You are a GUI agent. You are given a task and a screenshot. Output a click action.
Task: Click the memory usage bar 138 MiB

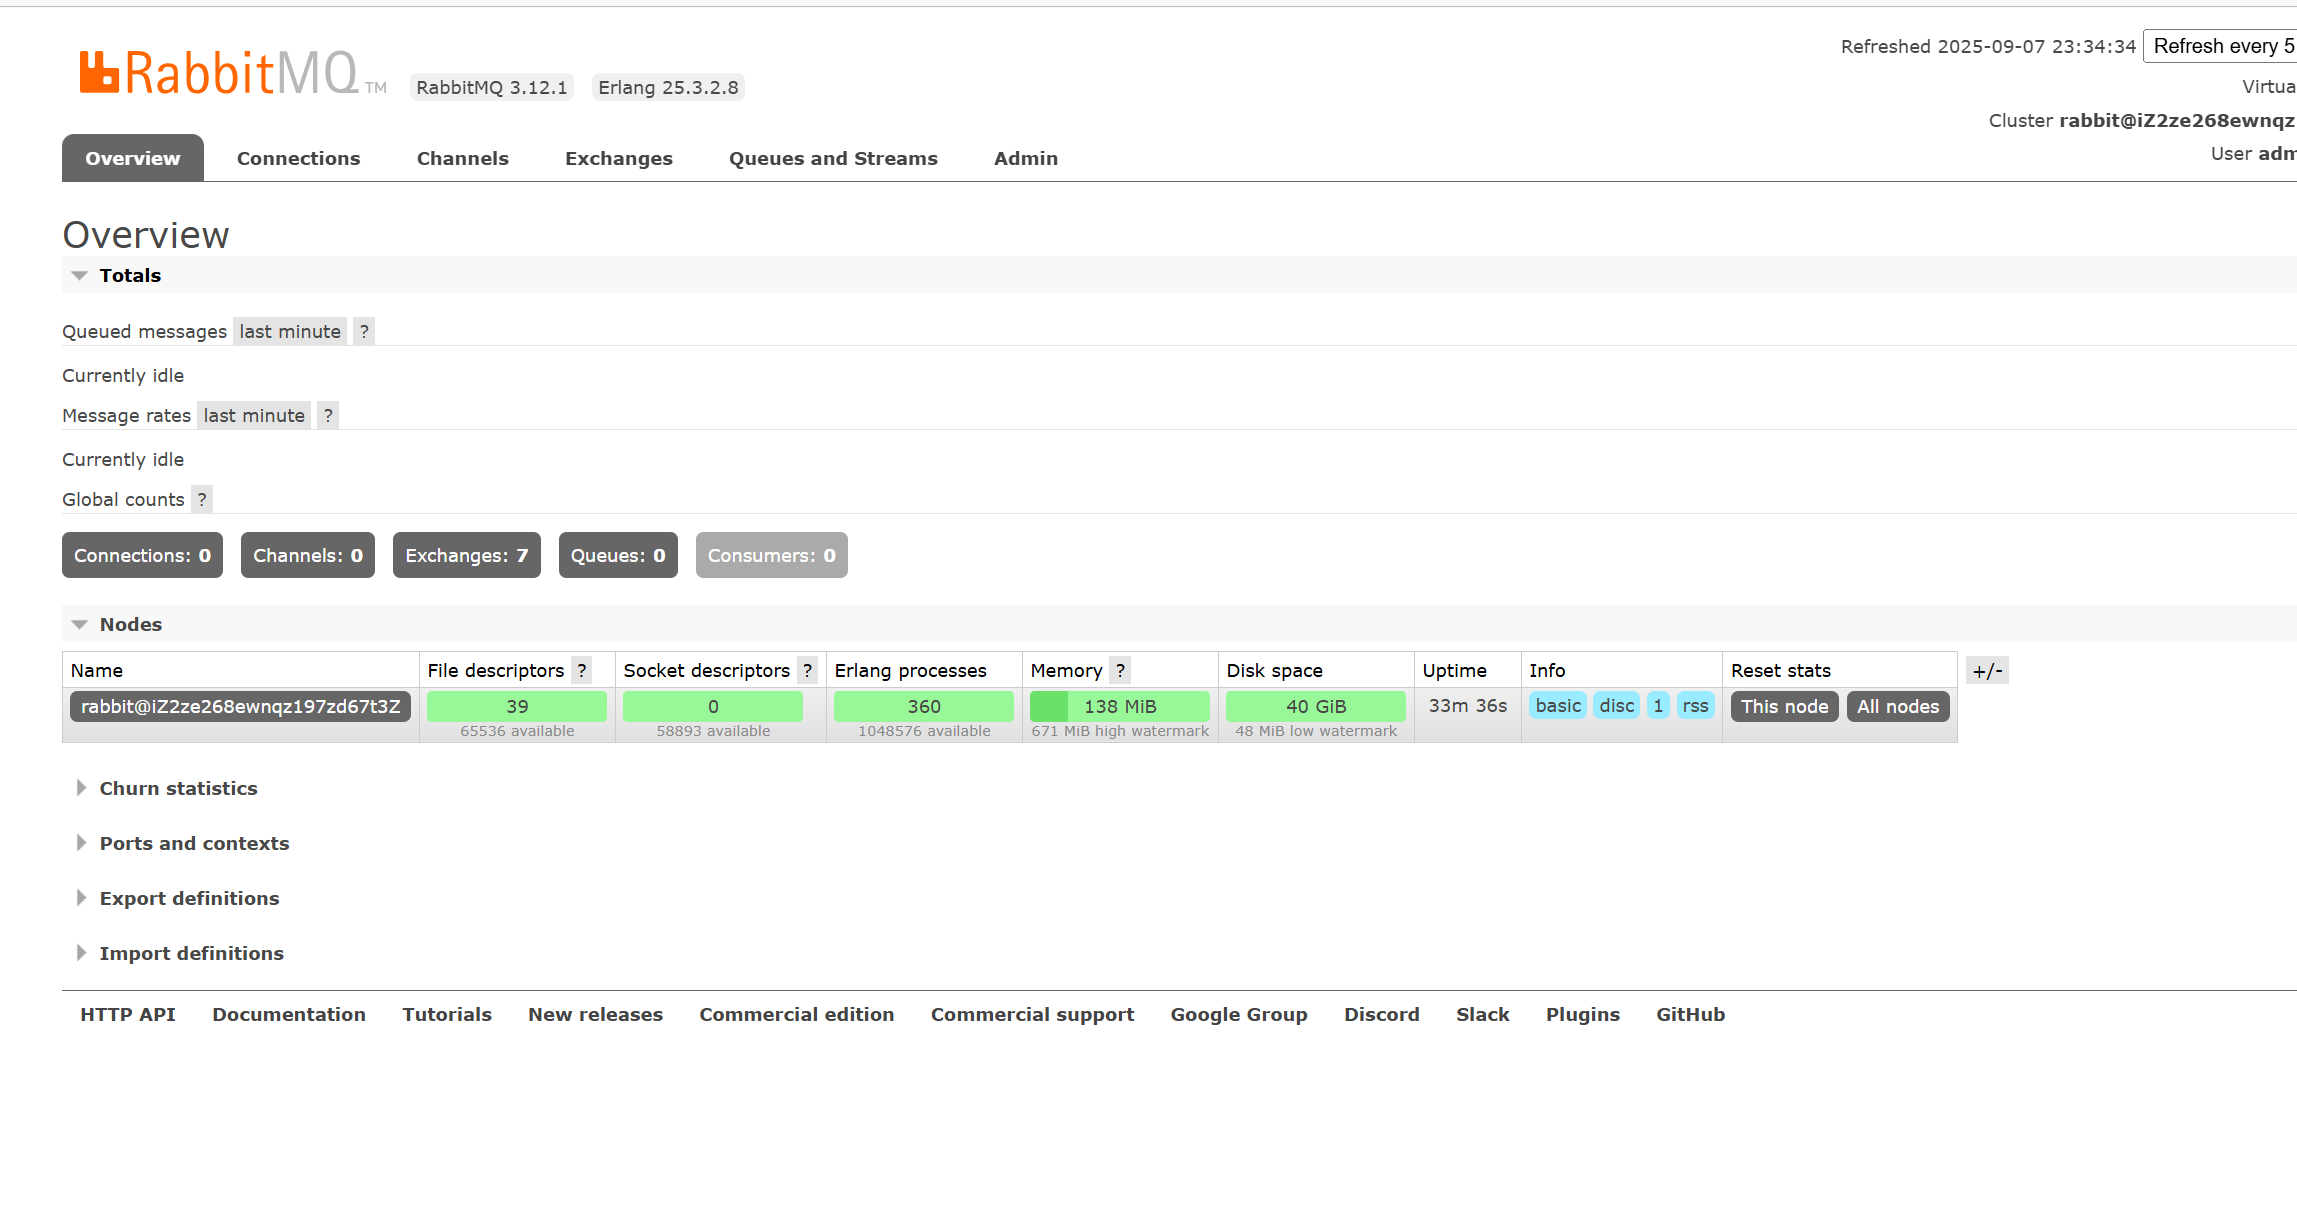click(x=1120, y=706)
